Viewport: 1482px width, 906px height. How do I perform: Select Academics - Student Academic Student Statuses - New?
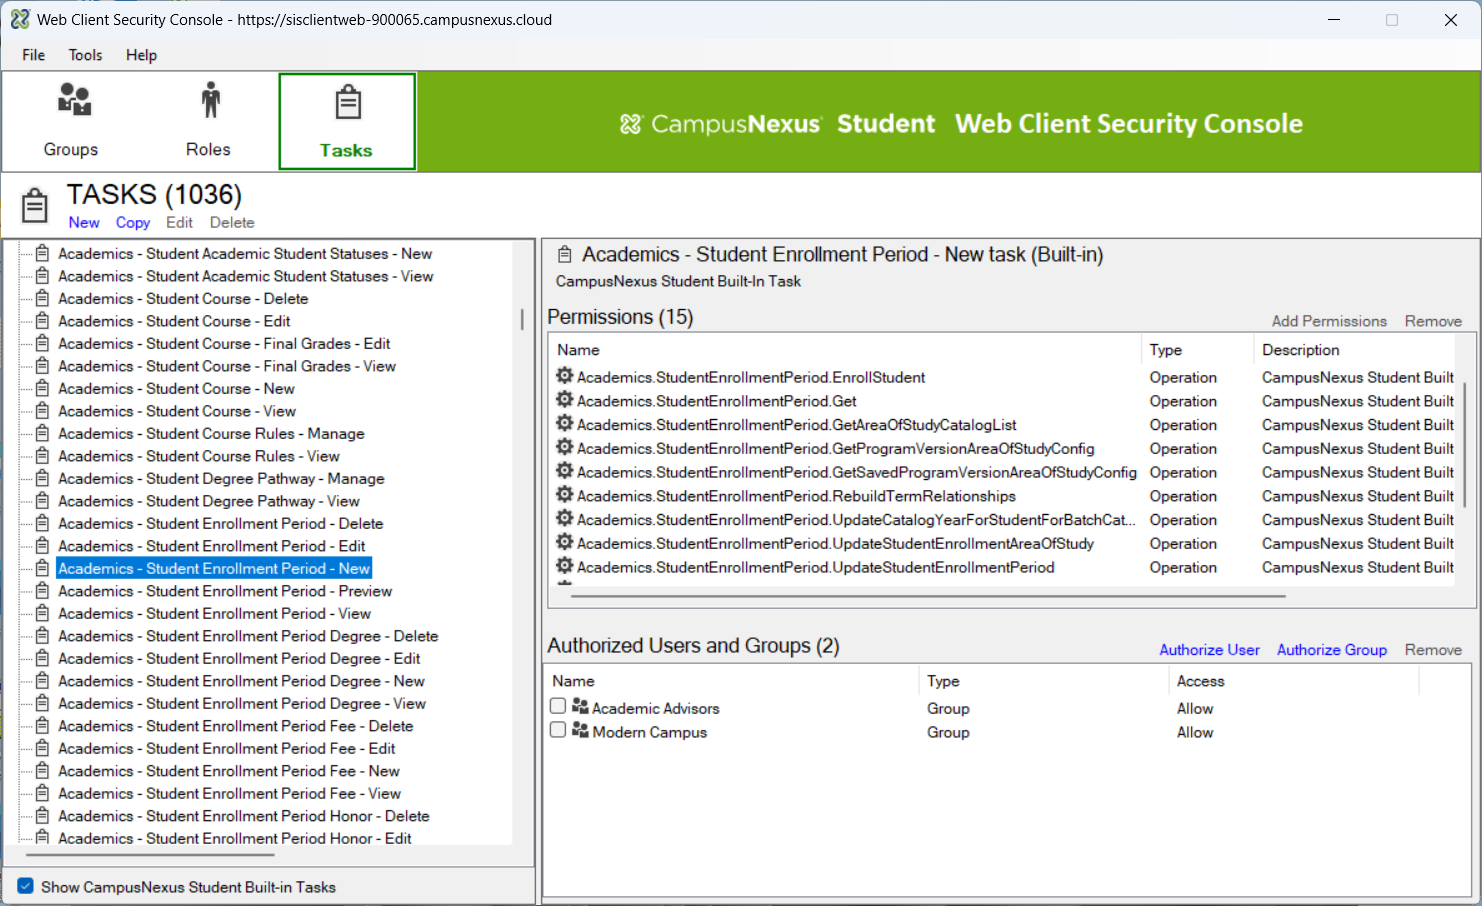pyautogui.click(x=245, y=253)
